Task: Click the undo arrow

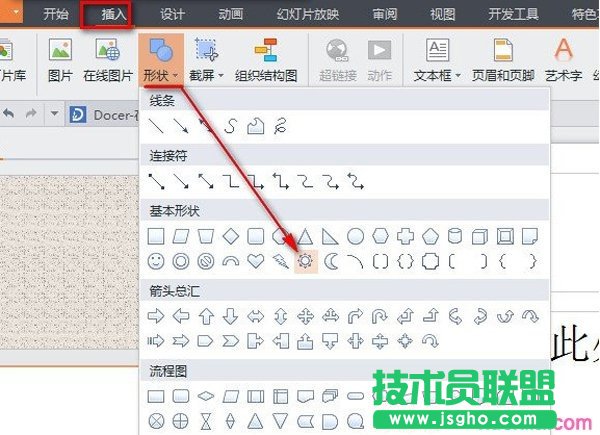Action: (x=8, y=114)
